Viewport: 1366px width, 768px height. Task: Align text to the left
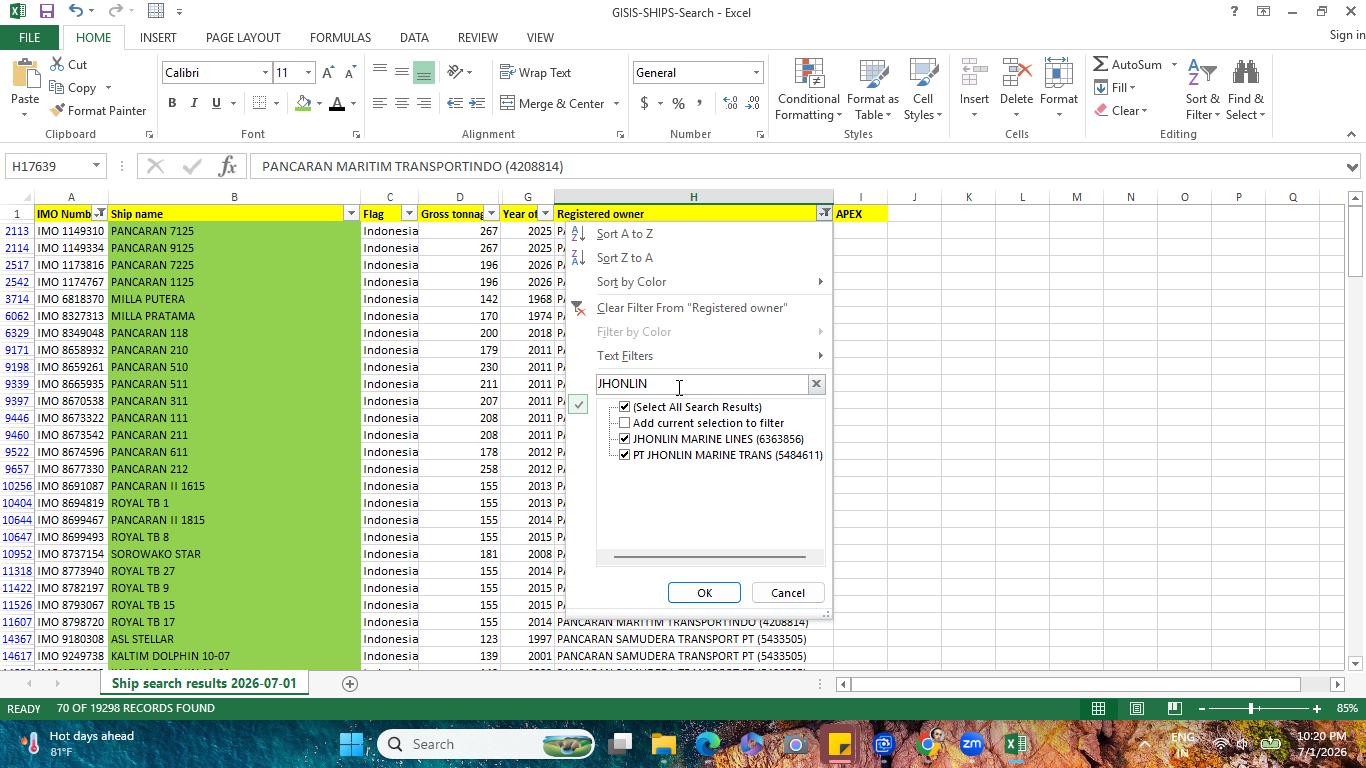point(380,103)
